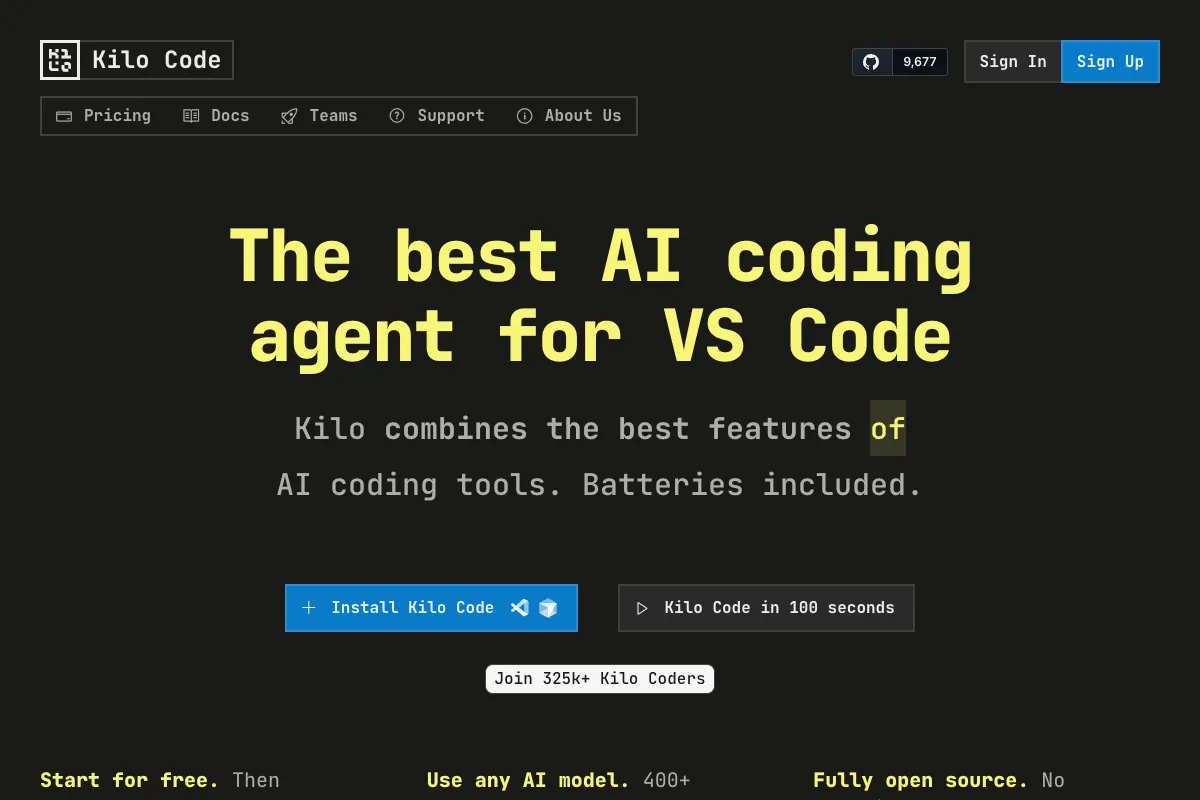The width and height of the screenshot is (1200, 800).
Task: Click the plus icon on the Install button
Action: [309, 608]
